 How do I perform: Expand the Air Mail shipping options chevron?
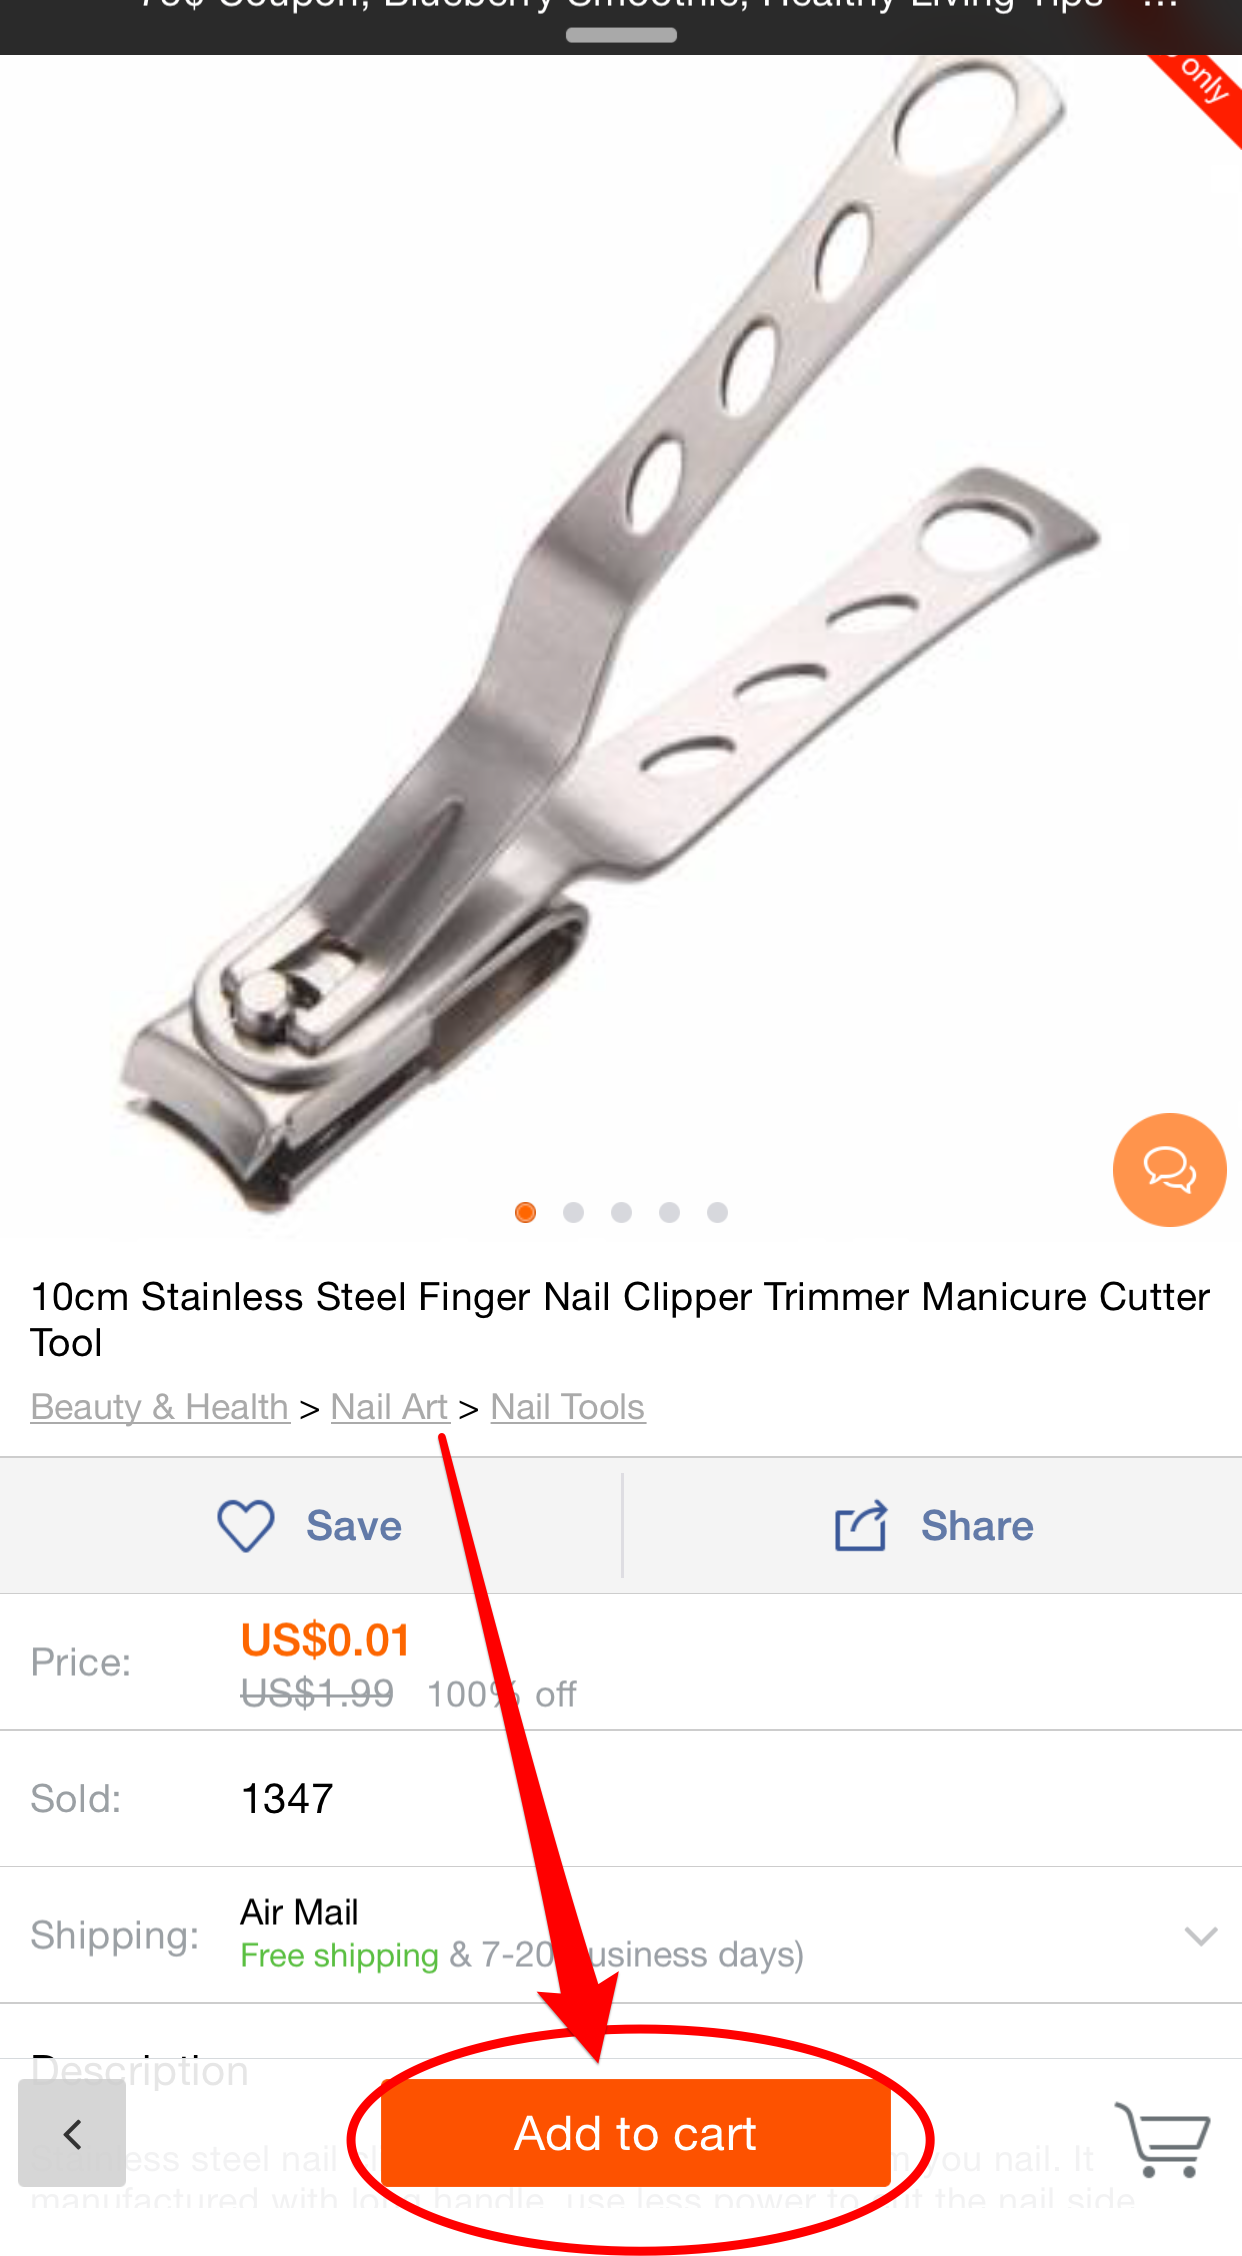coord(1200,1935)
